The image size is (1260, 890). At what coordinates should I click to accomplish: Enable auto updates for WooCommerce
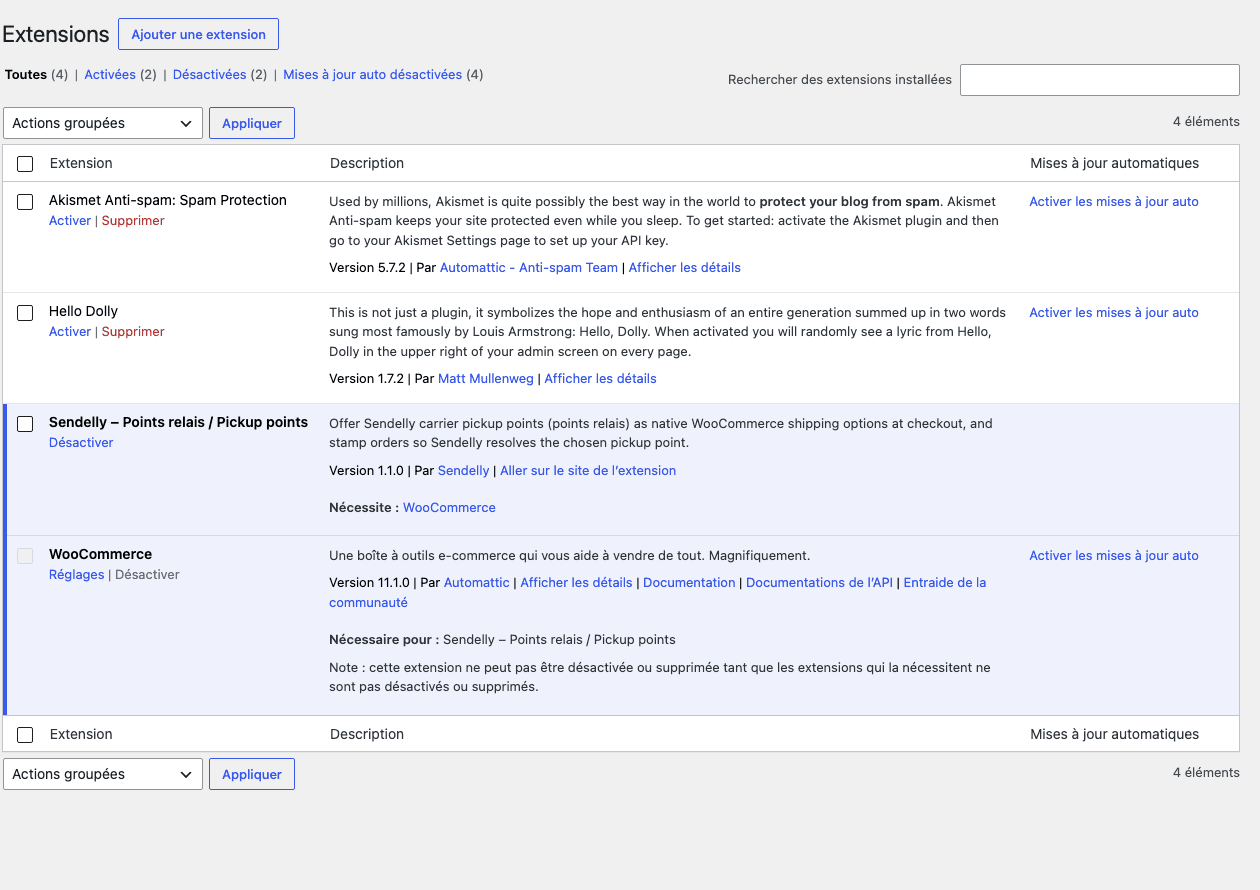1114,555
